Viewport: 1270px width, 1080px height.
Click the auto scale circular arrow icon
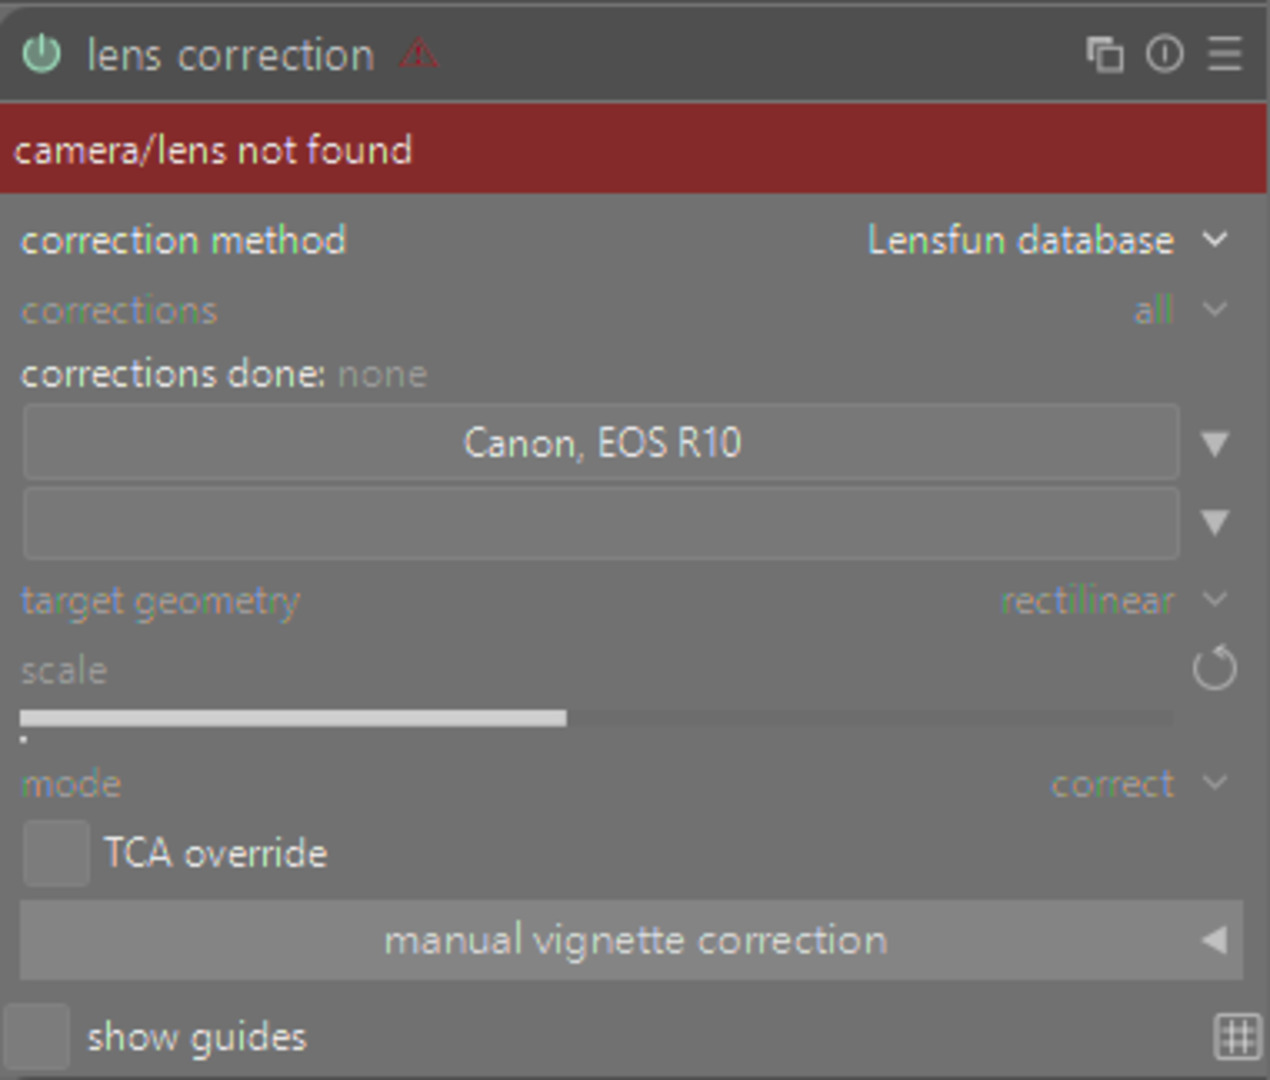(1214, 669)
